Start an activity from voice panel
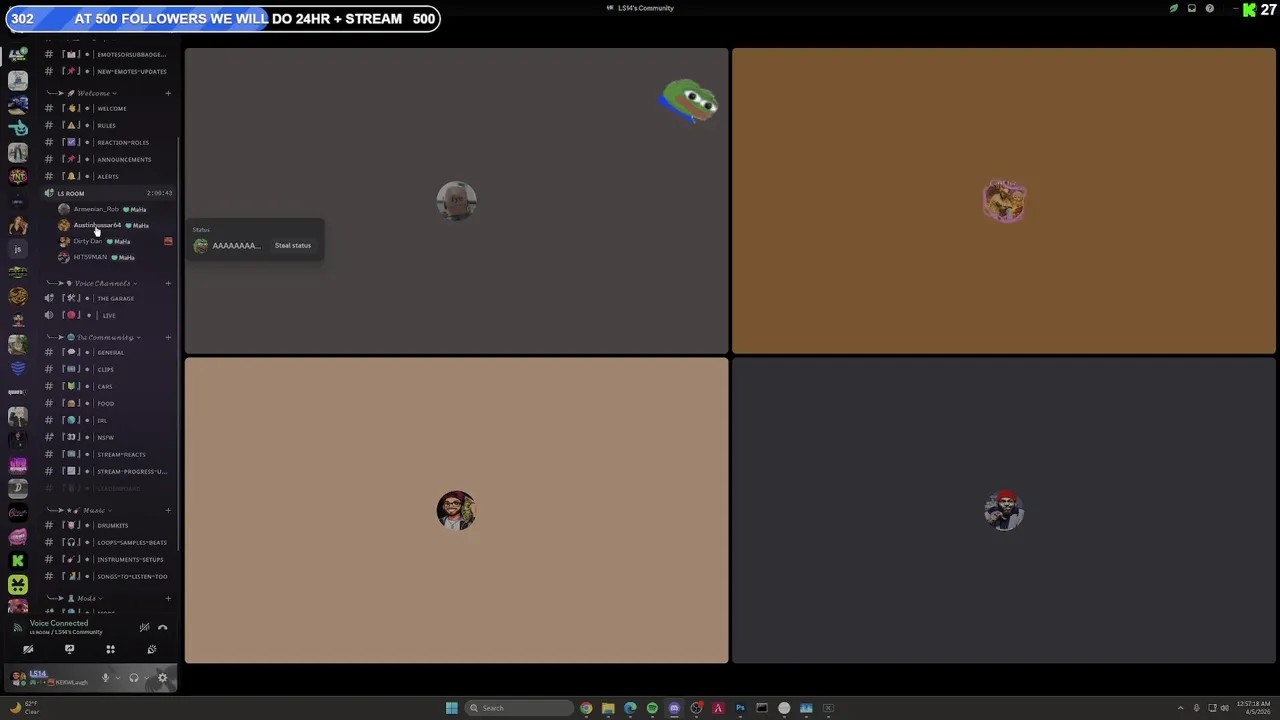This screenshot has height=720, width=1280. click(110, 649)
